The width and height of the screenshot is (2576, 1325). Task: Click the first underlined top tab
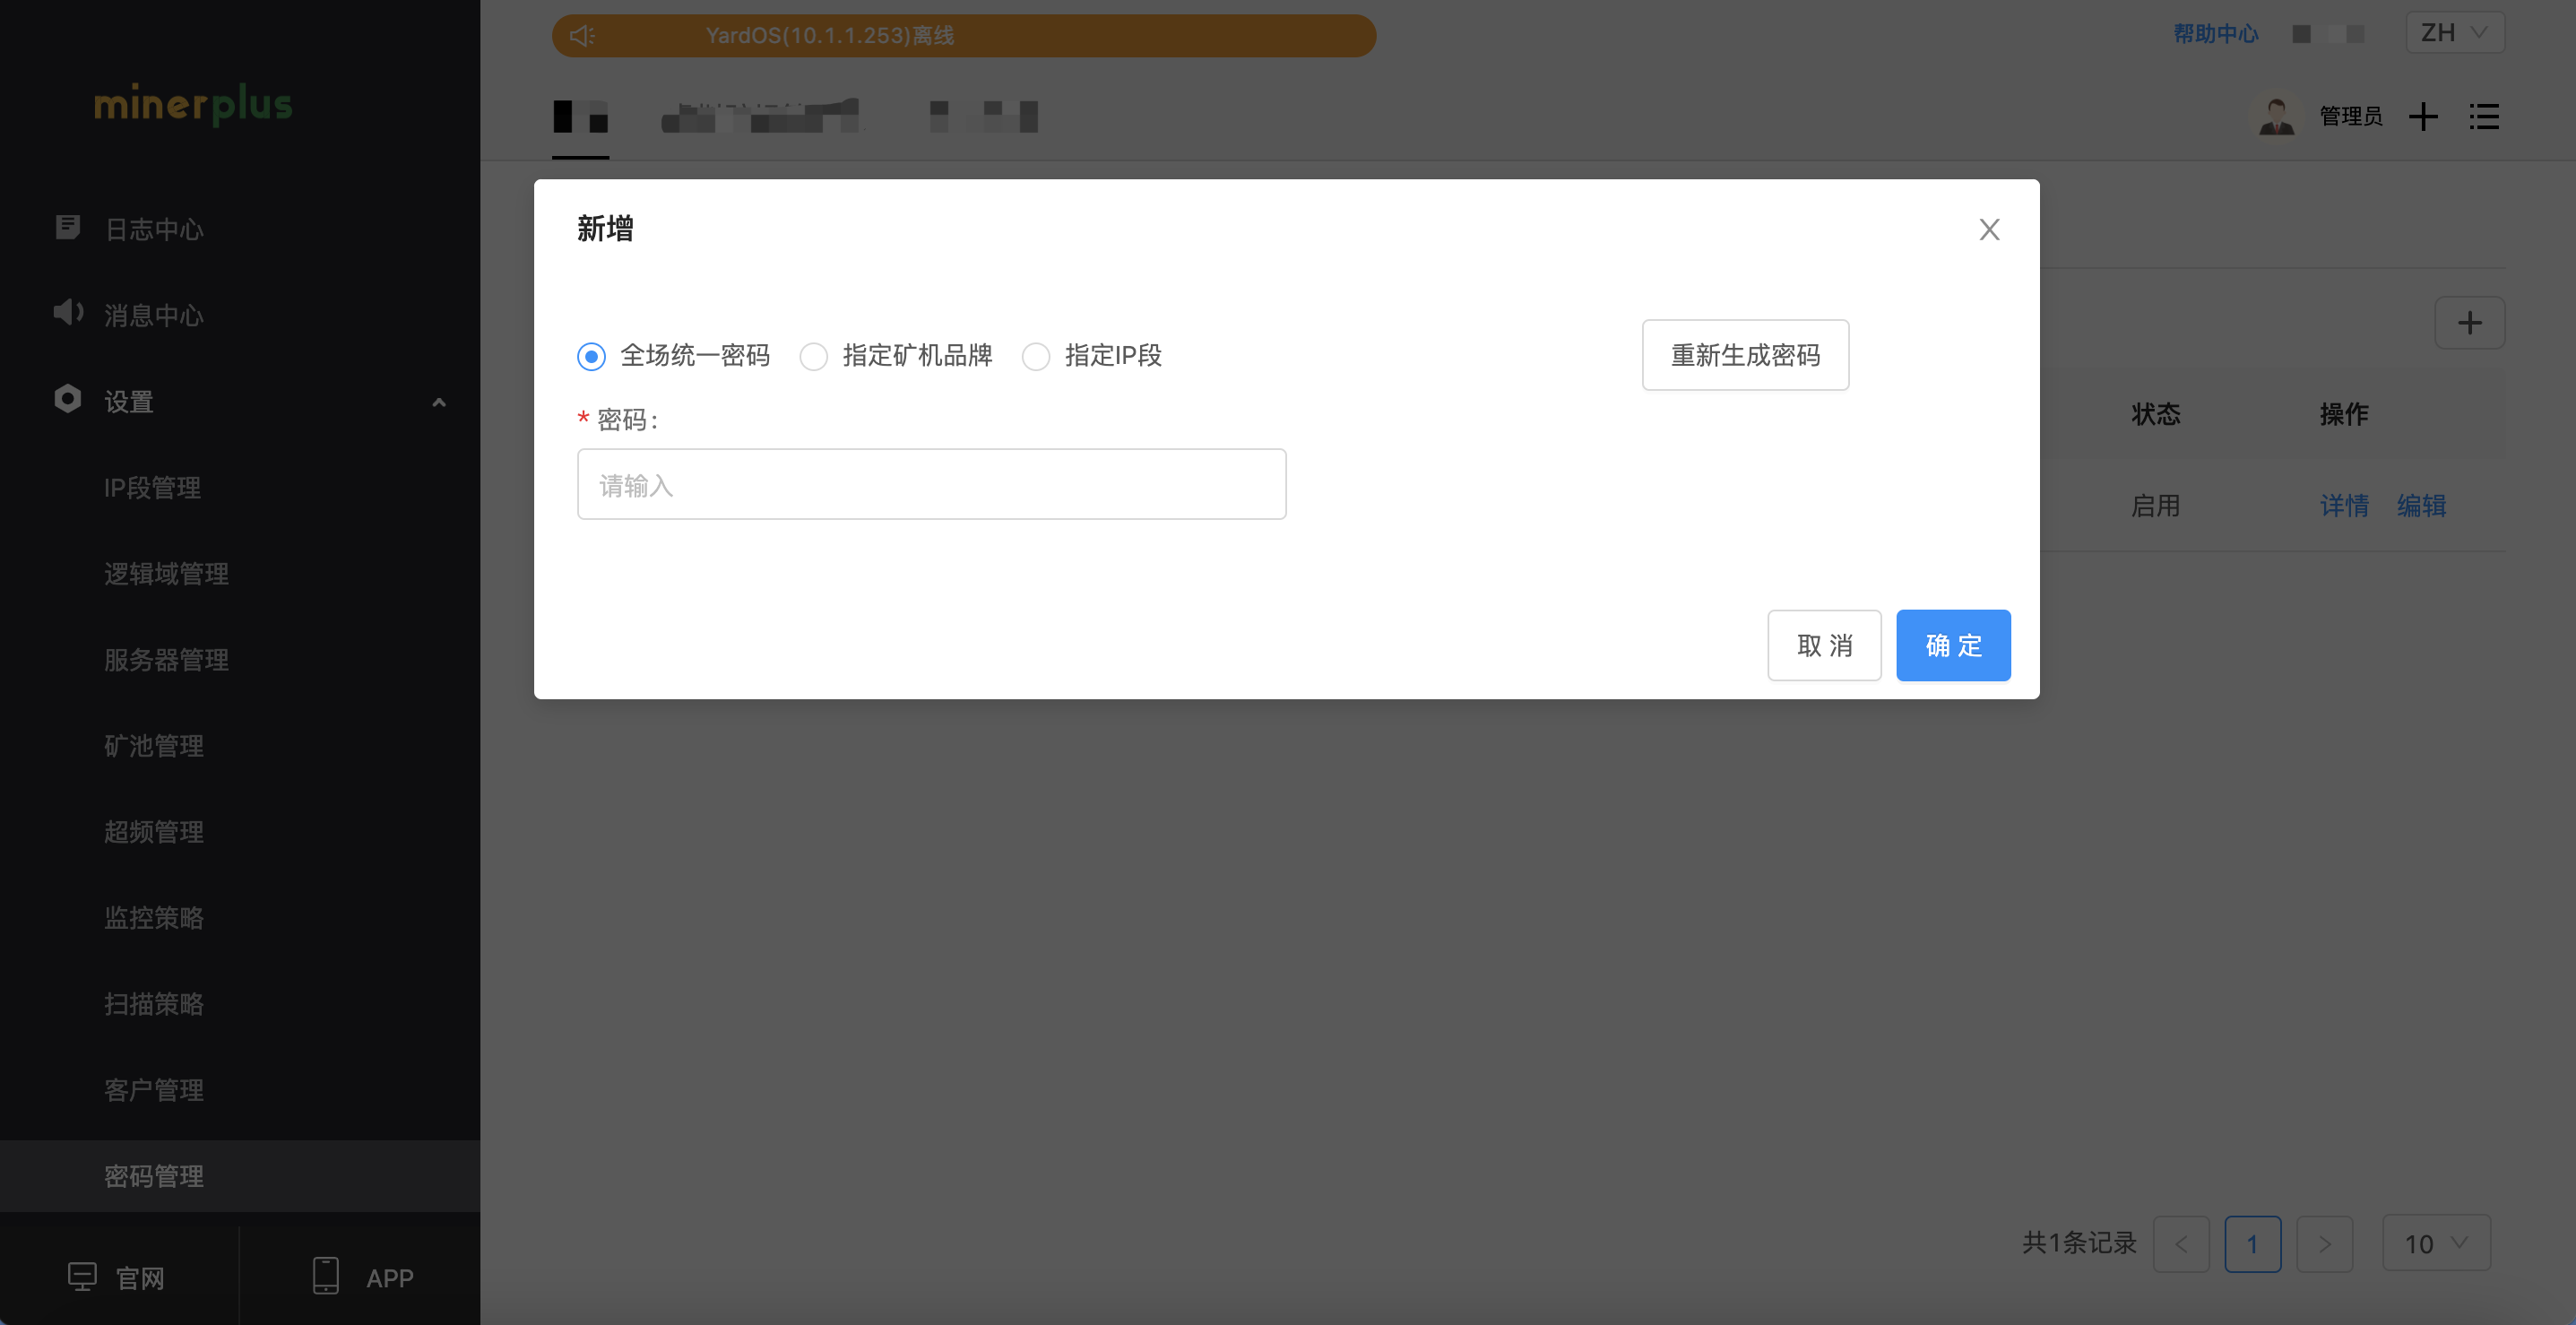point(581,118)
